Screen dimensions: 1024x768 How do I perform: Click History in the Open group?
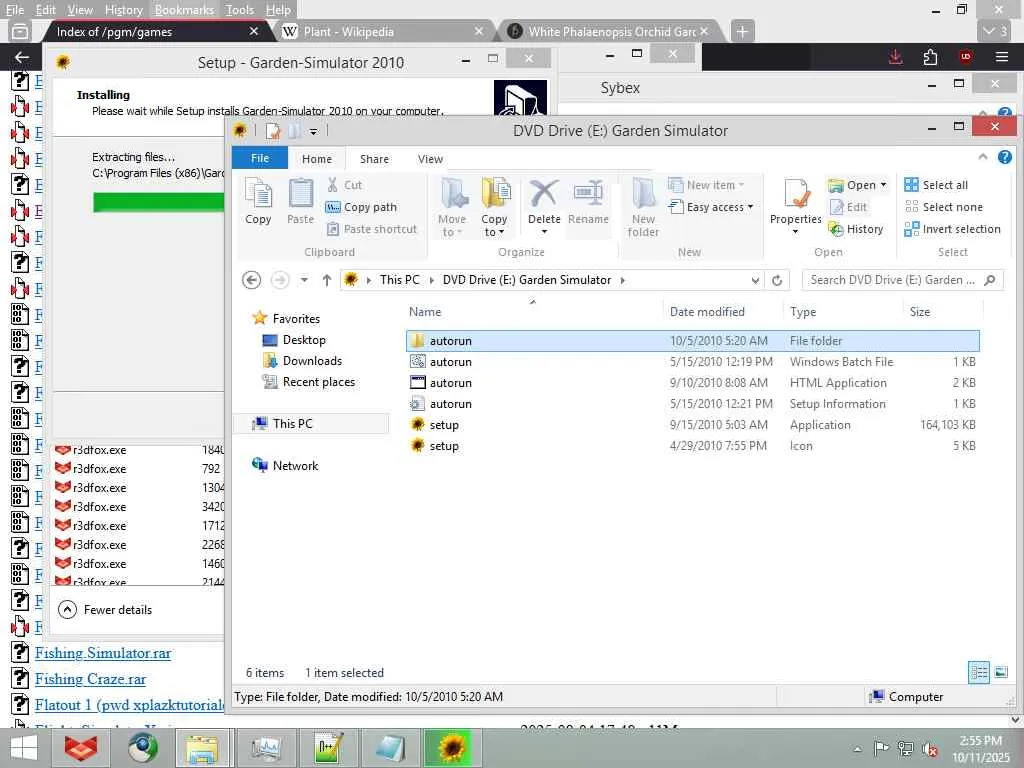pos(856,229)
